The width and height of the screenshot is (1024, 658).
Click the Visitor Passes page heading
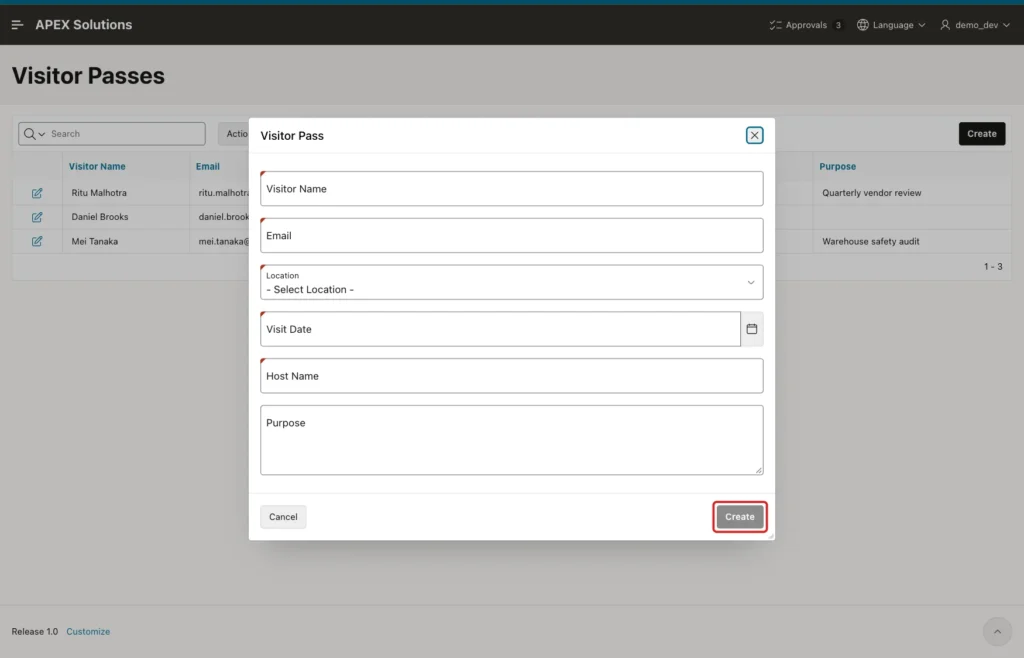[x=88, y=76]
